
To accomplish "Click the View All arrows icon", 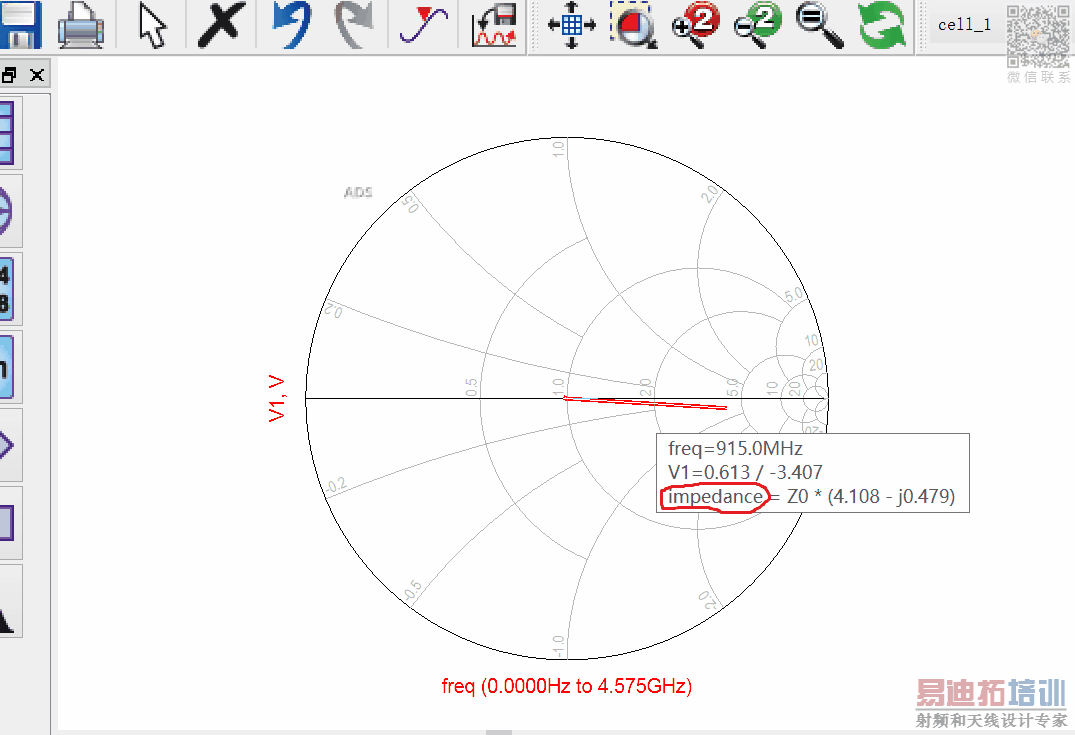I will pyautogui.click(x=572, y=25).
